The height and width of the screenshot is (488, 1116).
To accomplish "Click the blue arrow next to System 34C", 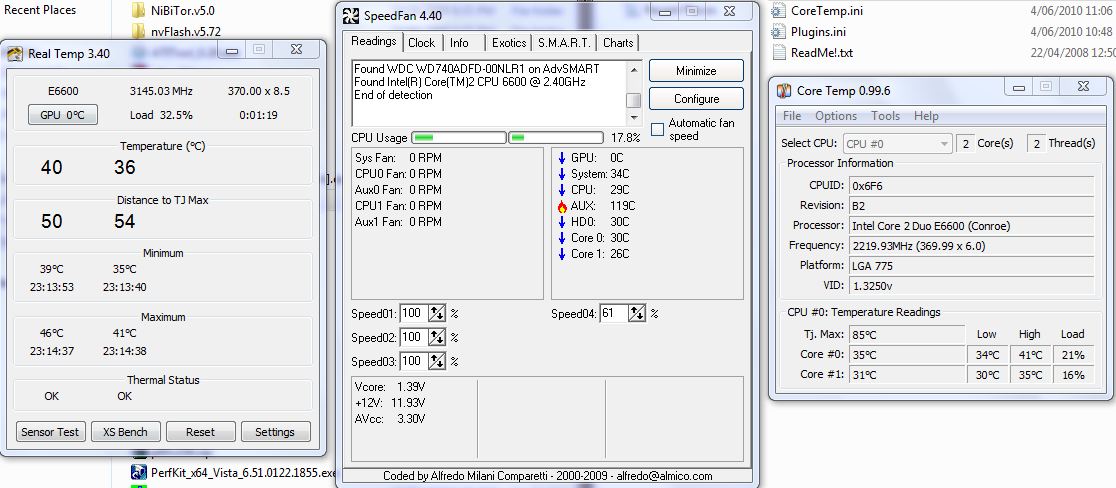I will [562, 174].
